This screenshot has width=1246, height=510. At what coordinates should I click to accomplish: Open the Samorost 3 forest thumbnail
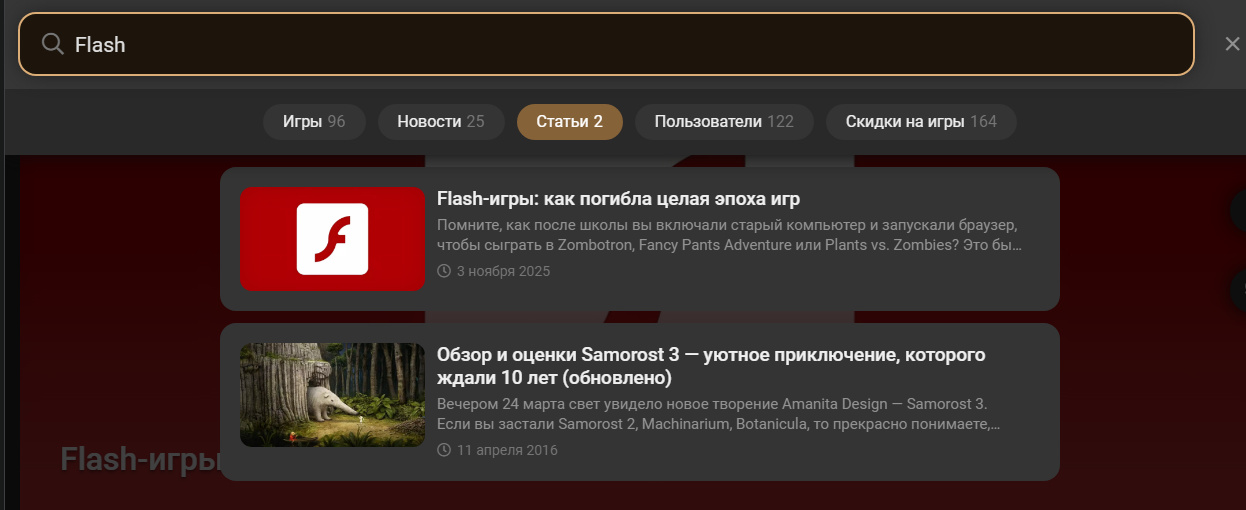332,395
